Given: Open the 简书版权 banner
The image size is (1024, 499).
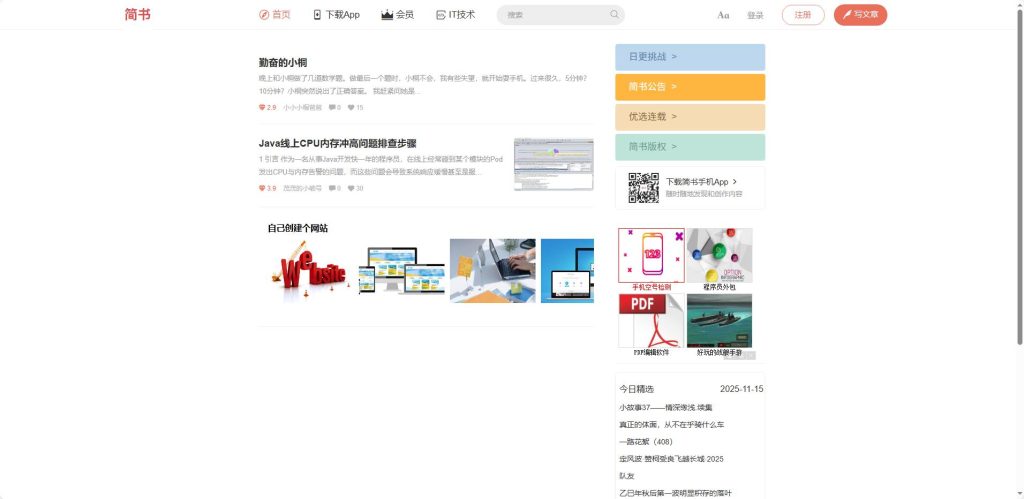Looking at the screenshot, I should coord(690,147).
